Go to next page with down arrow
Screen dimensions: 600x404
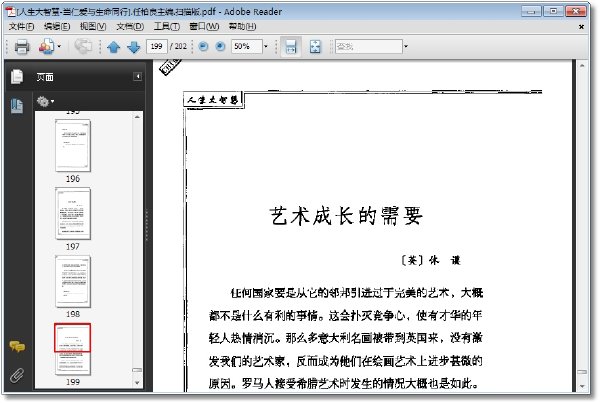[134, 47]
